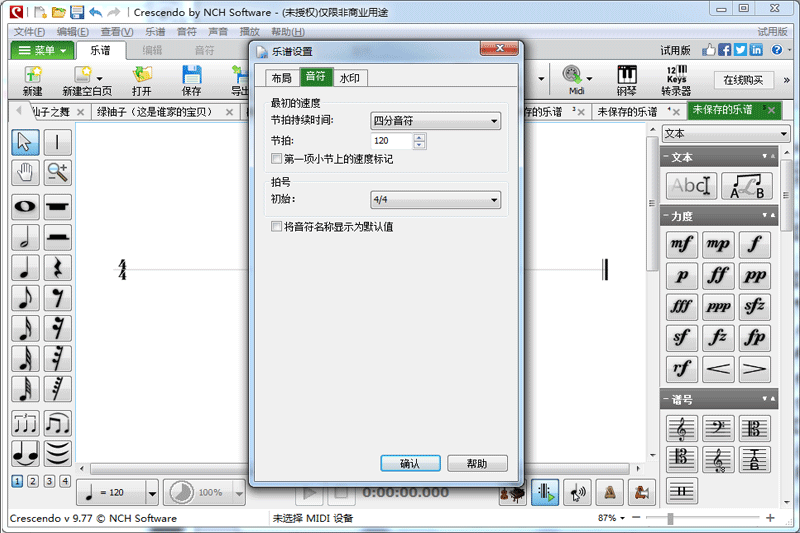
Task: Choose the quarter note
Action: tap(25, 267)
